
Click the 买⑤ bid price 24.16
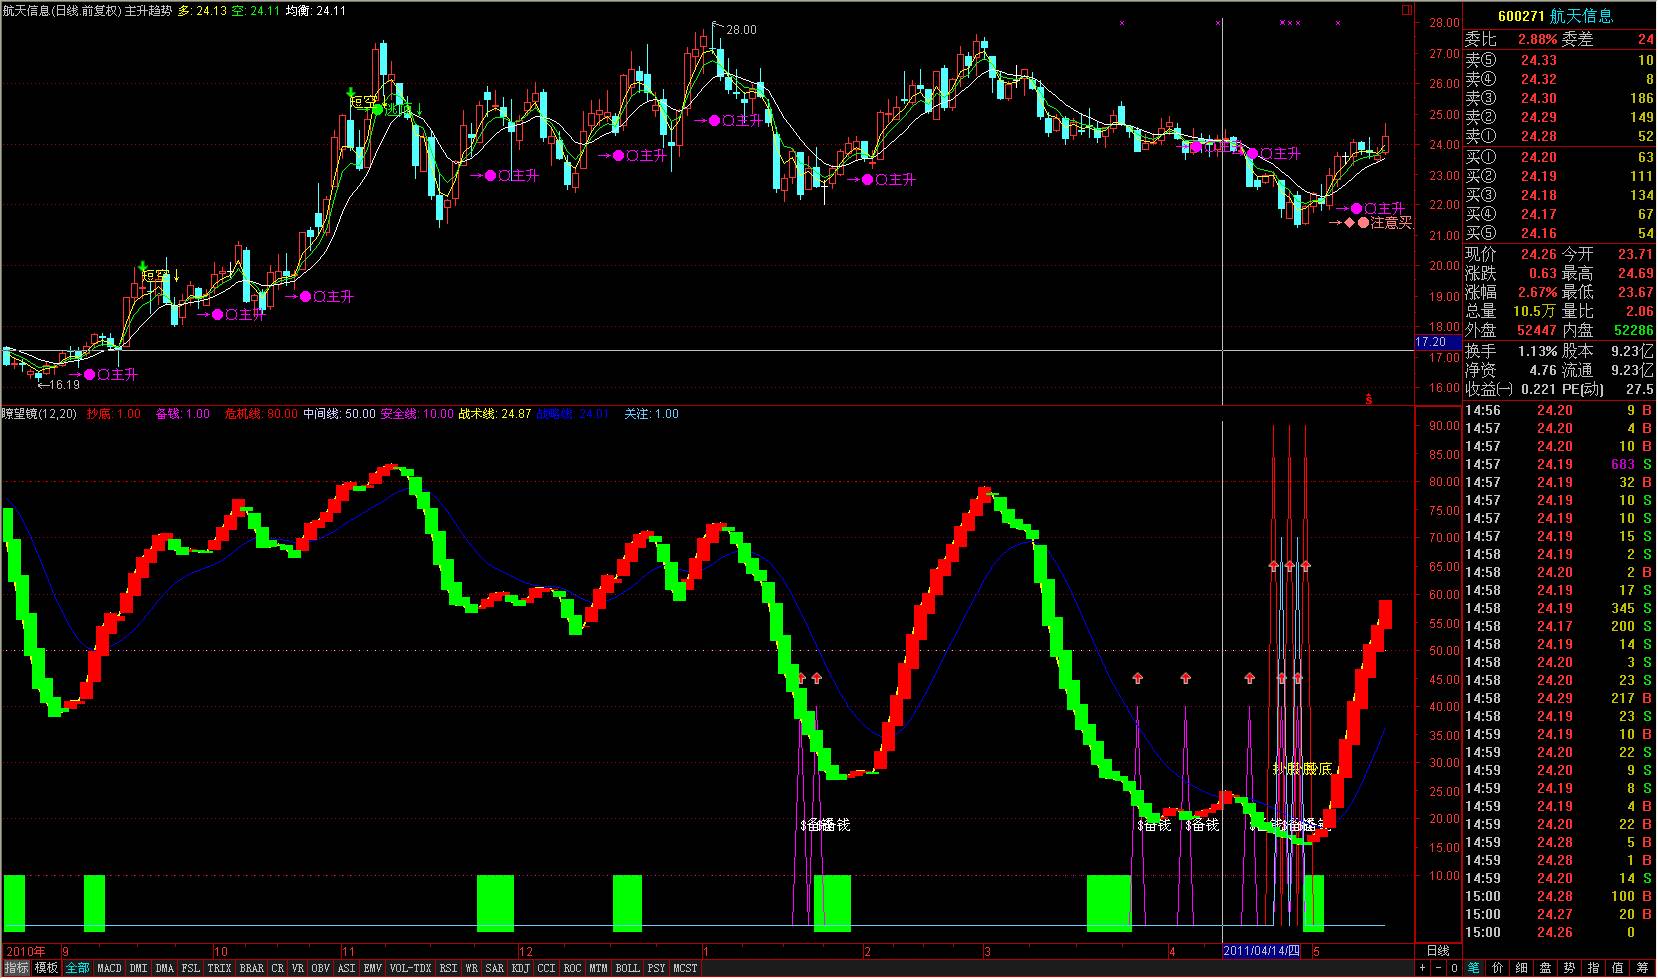(1538, 234)
